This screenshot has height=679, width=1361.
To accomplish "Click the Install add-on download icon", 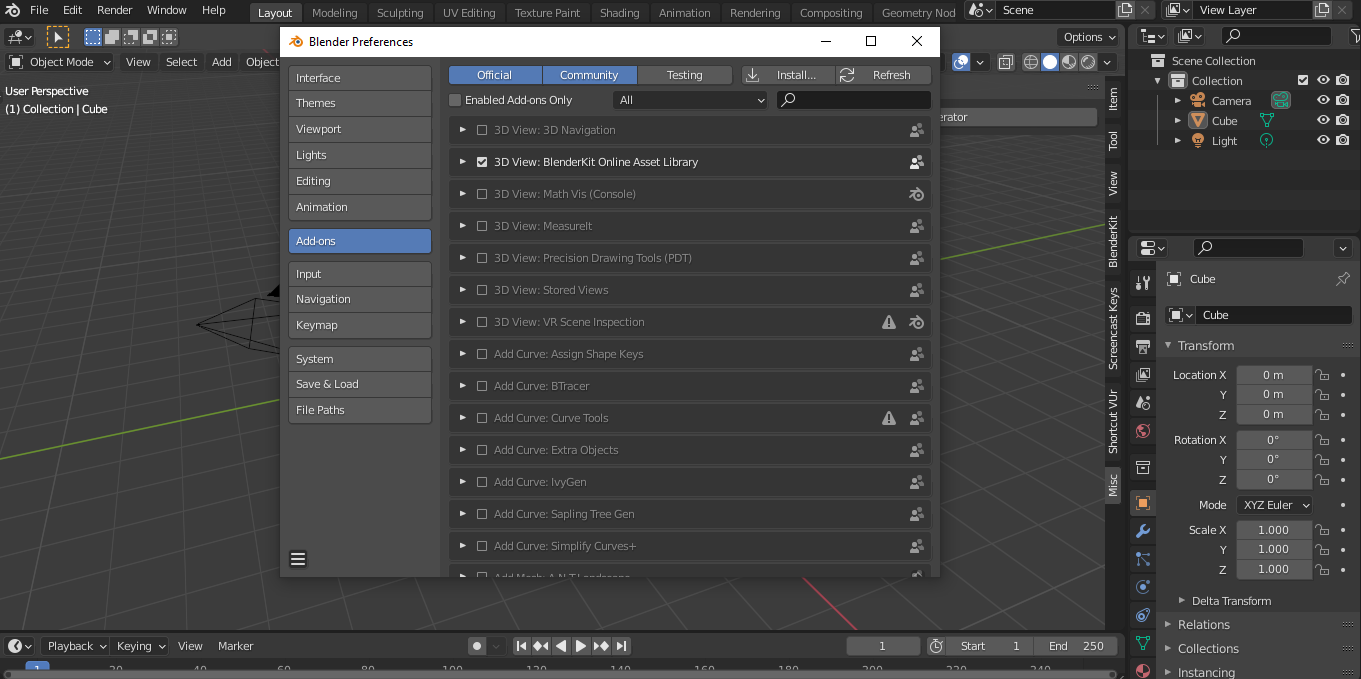I will tap(753, 75).
